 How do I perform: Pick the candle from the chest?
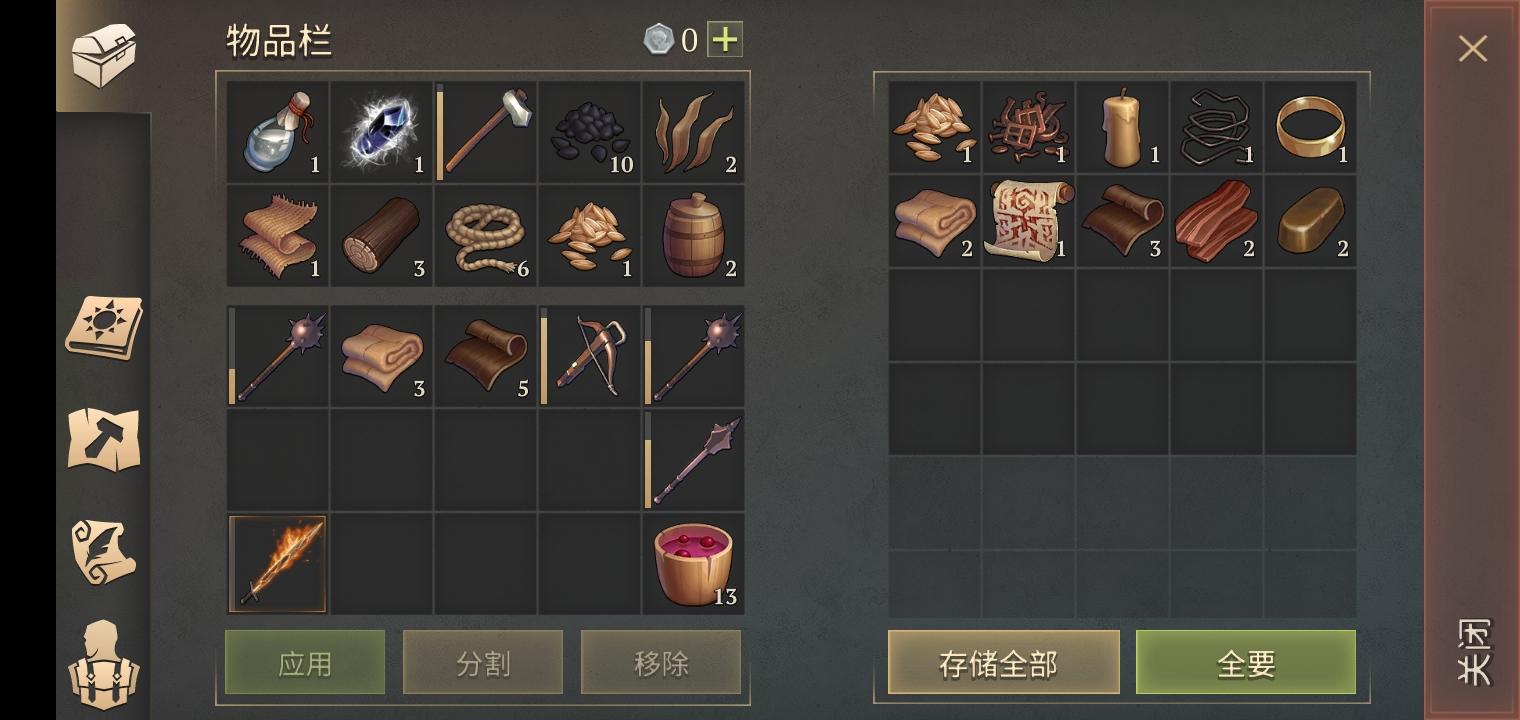click(1123, 127)
